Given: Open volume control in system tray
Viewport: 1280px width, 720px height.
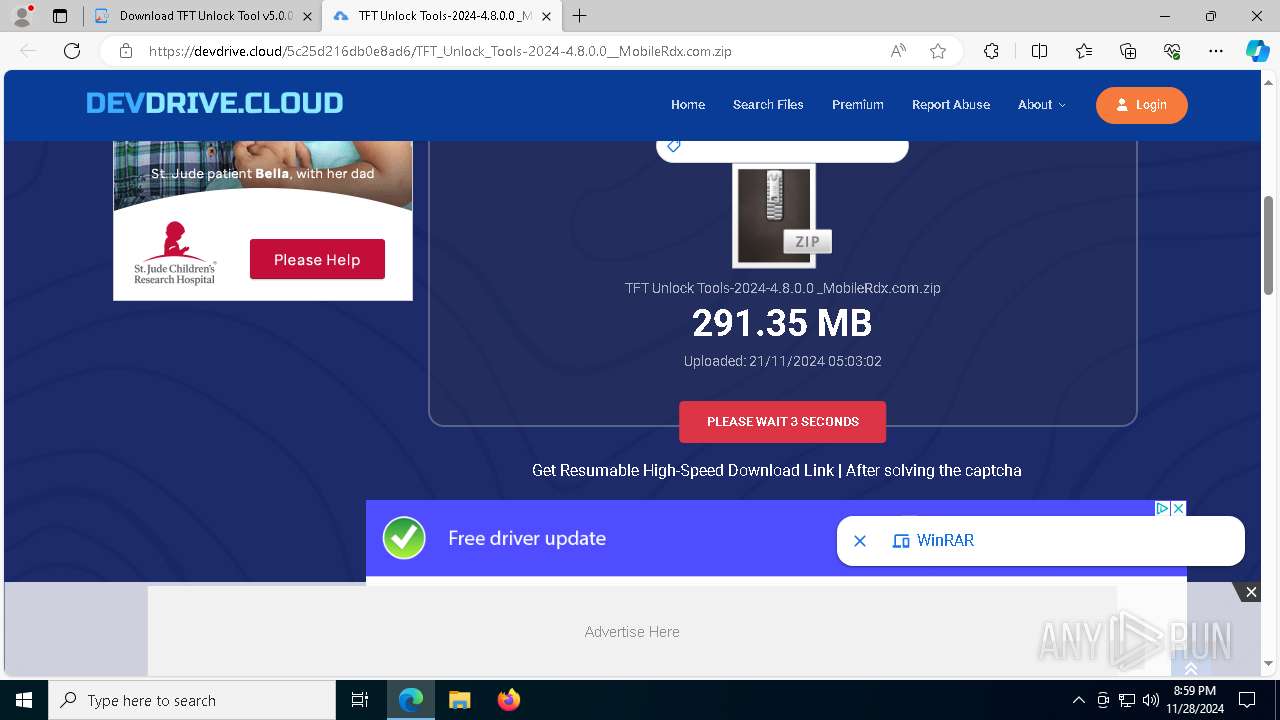Looking at the screenshot, I should tap(1151, 700).
